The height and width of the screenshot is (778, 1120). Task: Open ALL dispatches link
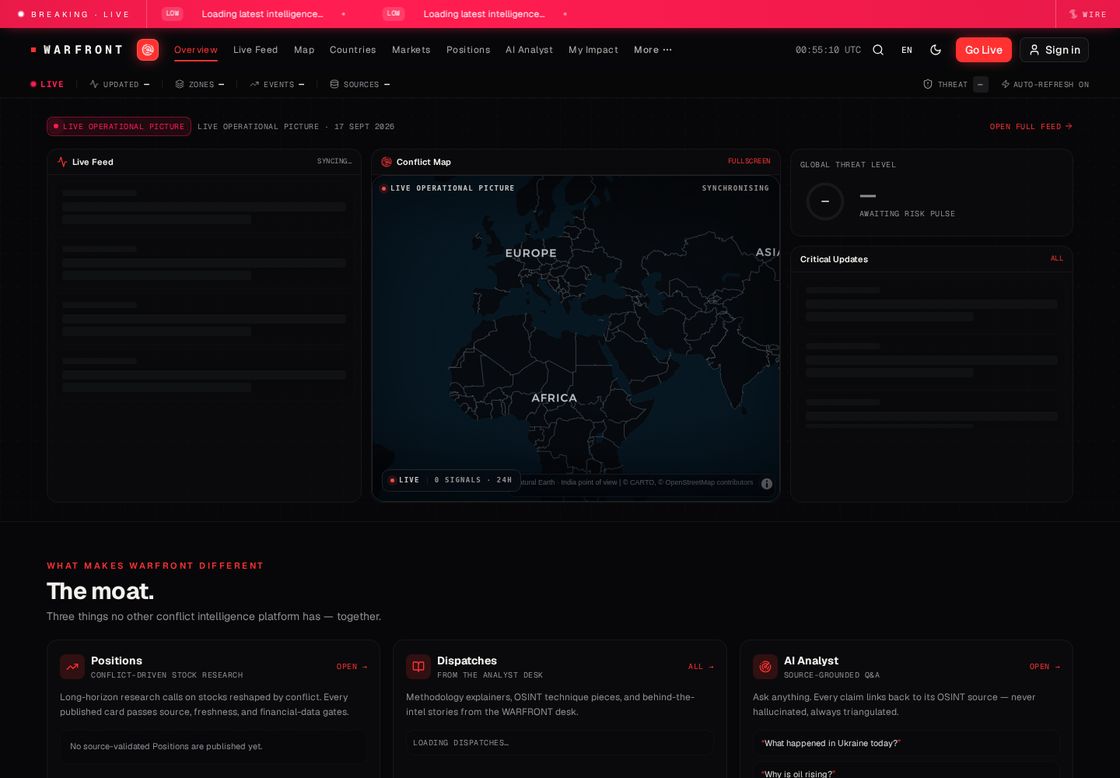701,667
